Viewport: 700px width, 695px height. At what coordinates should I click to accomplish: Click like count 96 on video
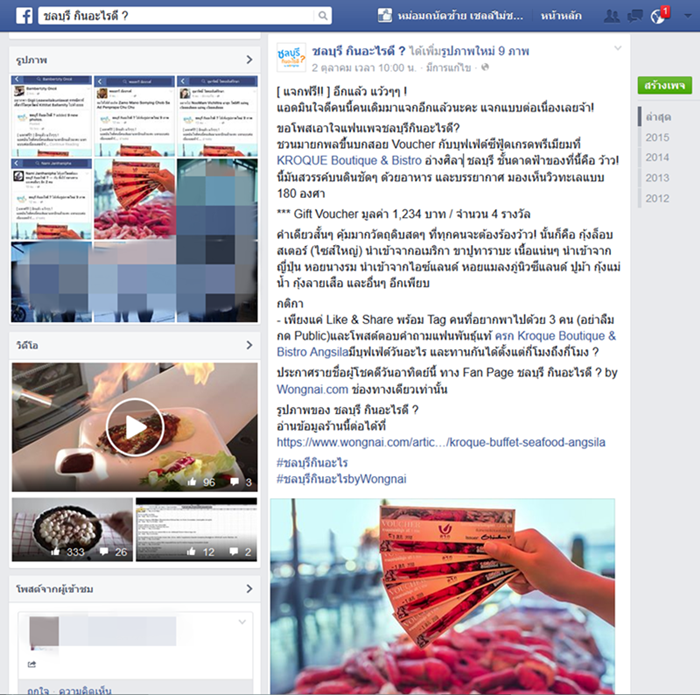202,482
